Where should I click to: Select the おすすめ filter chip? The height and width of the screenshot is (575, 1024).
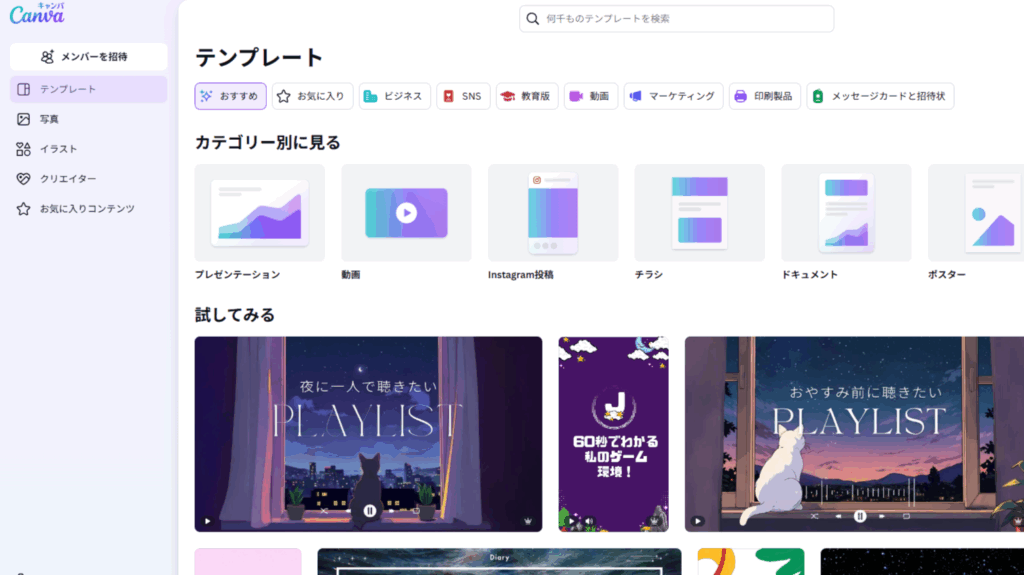coord(230,97)
